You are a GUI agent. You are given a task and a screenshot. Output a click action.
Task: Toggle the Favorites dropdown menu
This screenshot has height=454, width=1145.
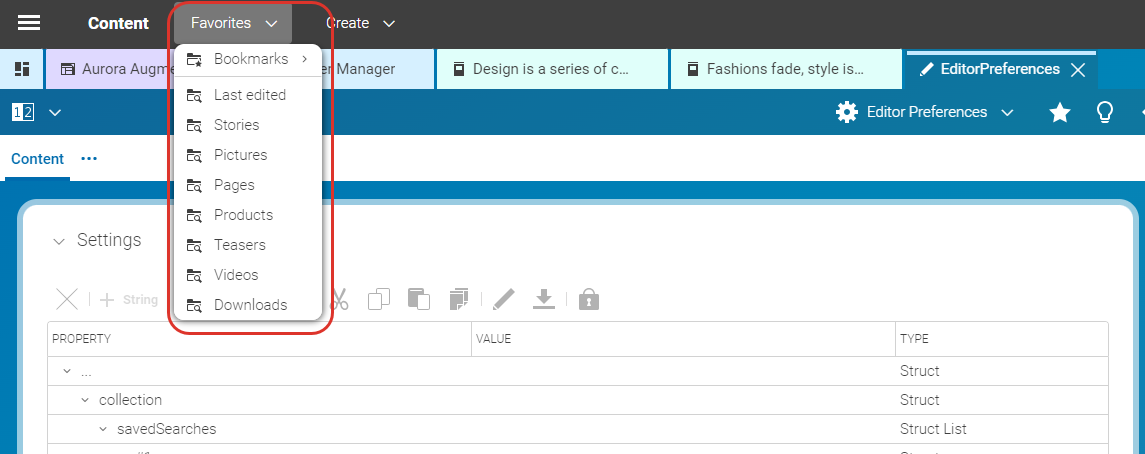[x=233, y=23]
